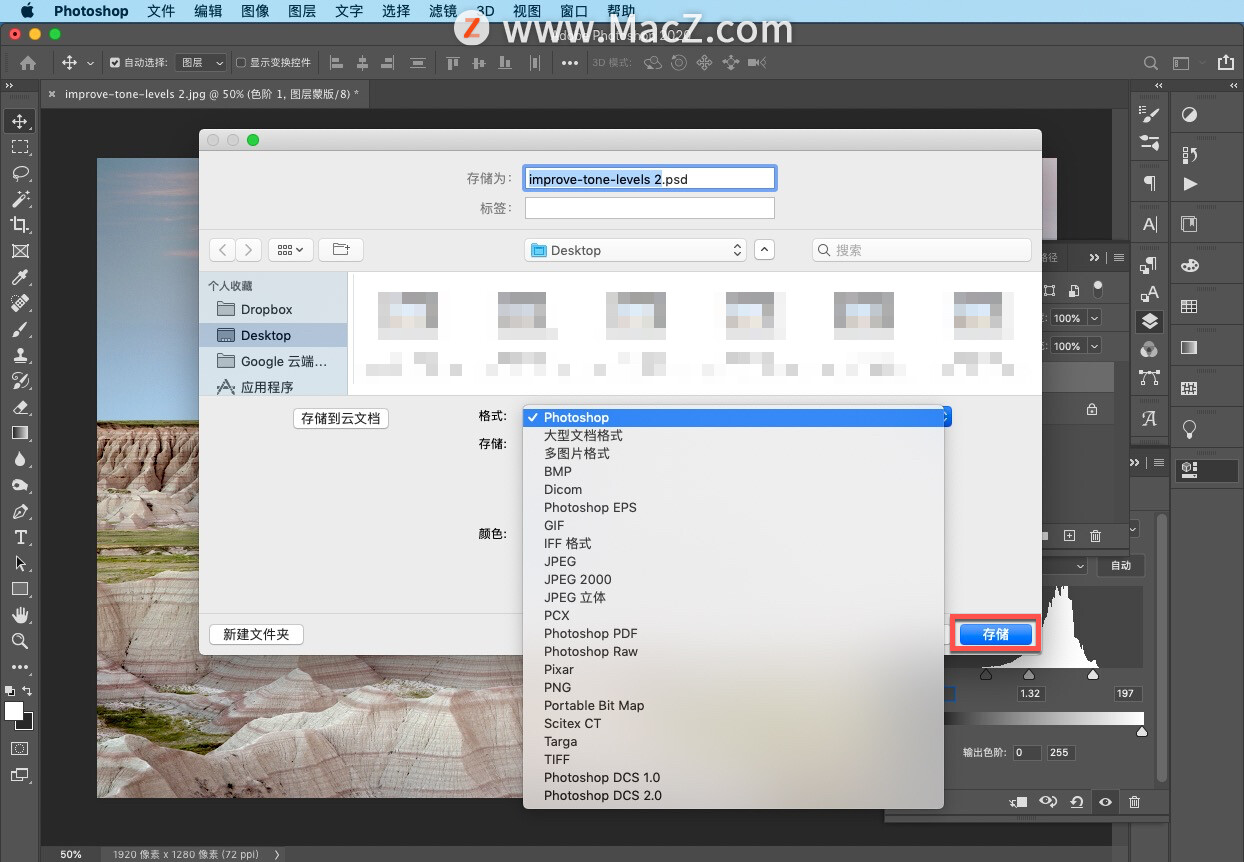The image size is (1244, 862).
Task: Click the Levels midtone gamma slider
Action: (x=1029, y=676)
